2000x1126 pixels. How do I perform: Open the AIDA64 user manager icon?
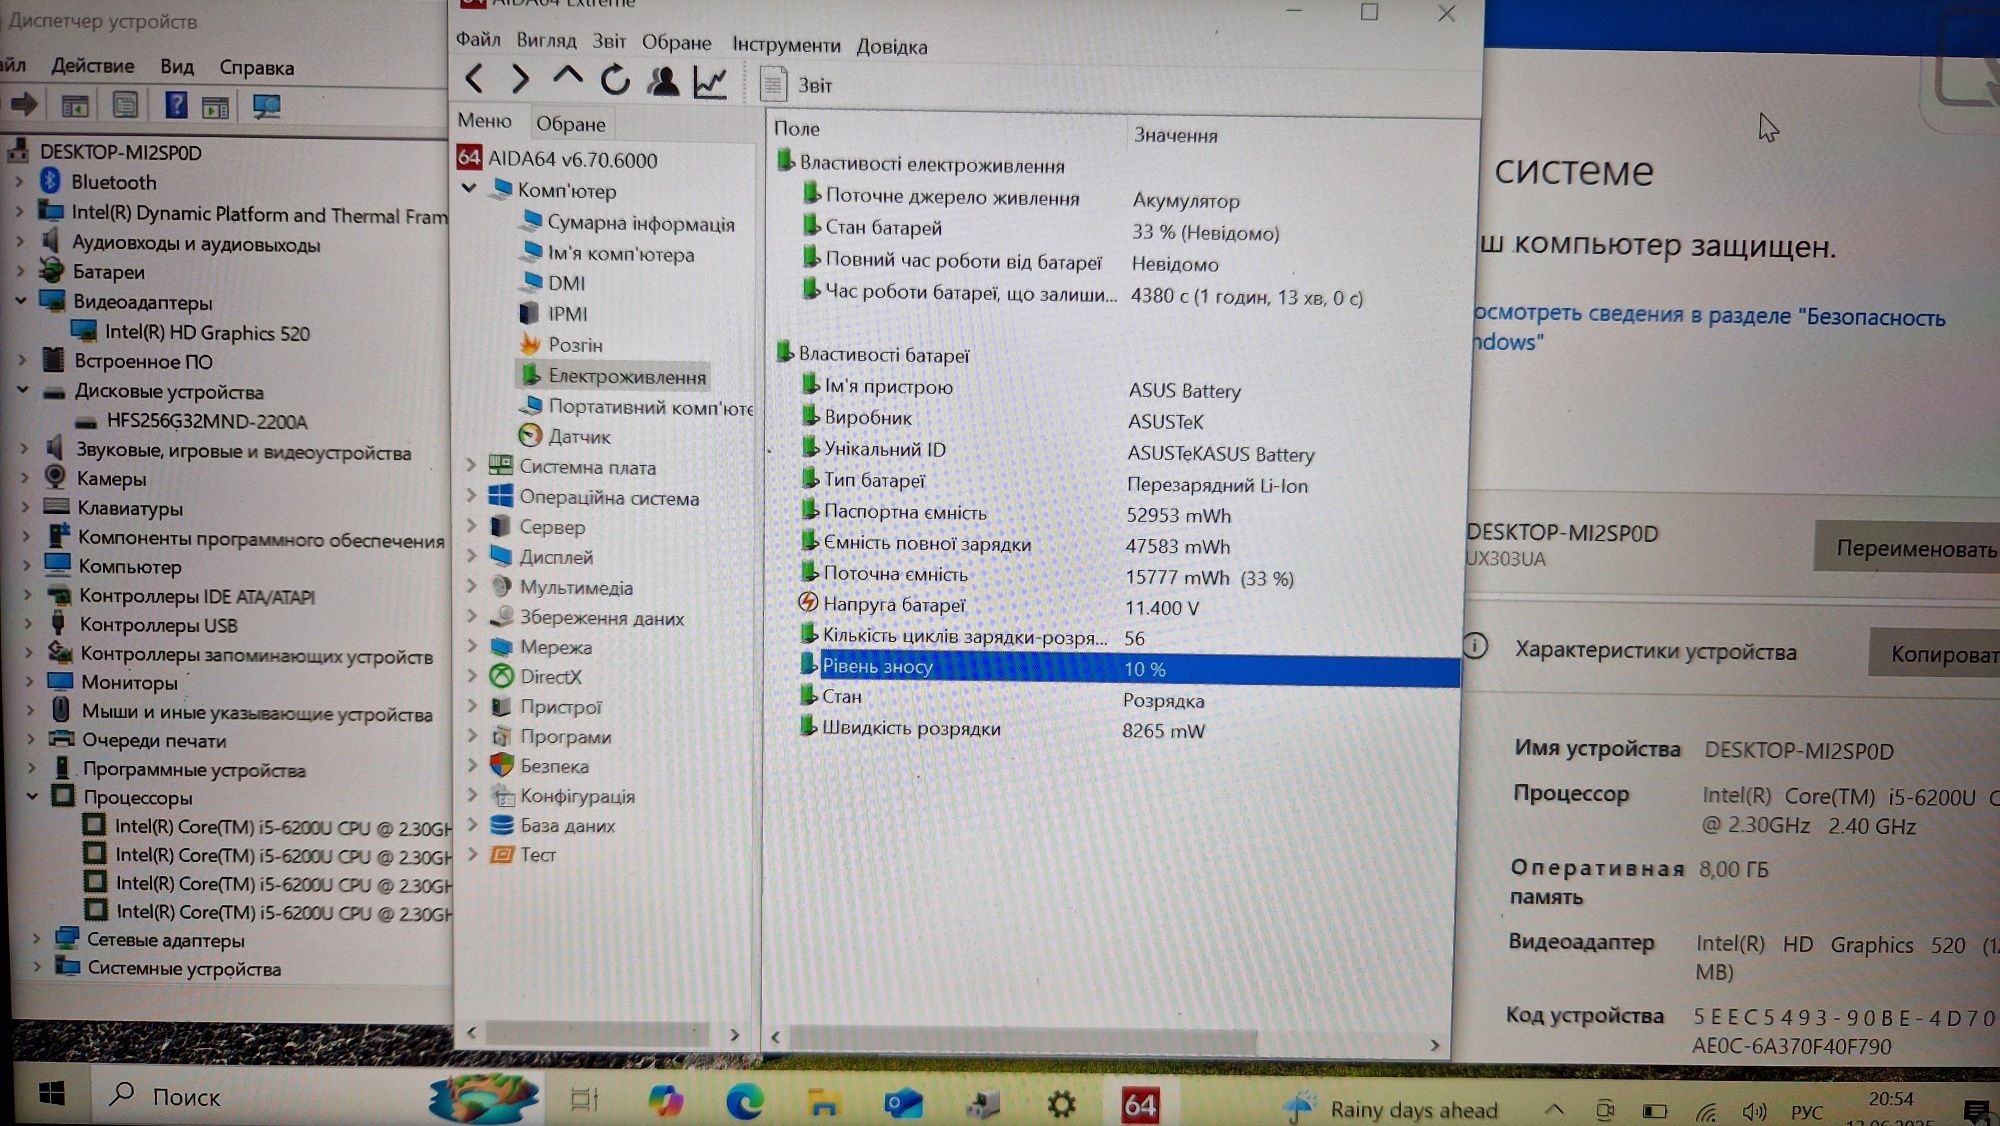tap(662, 80)
